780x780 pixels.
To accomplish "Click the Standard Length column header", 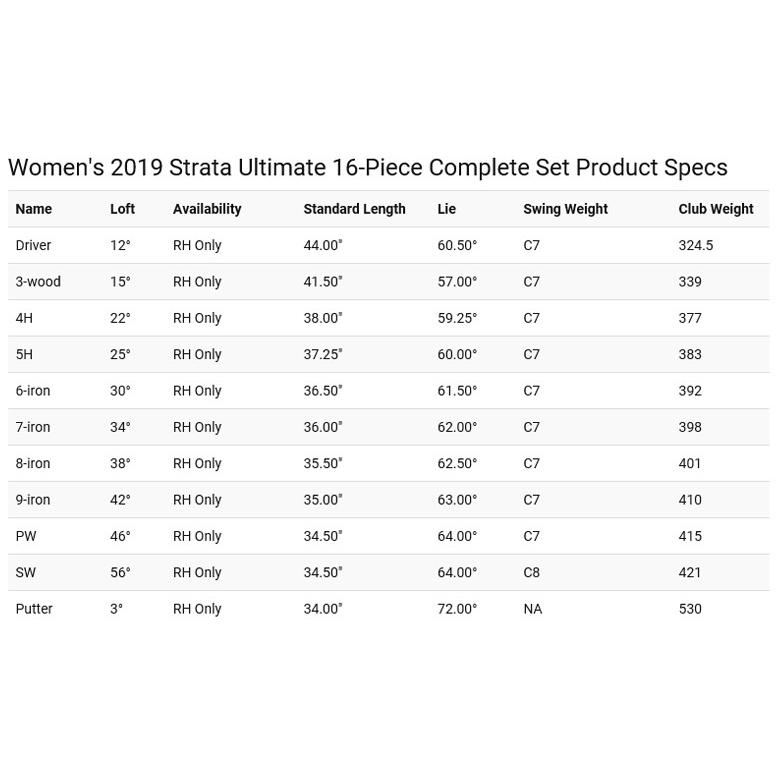I will click(354, 209).
